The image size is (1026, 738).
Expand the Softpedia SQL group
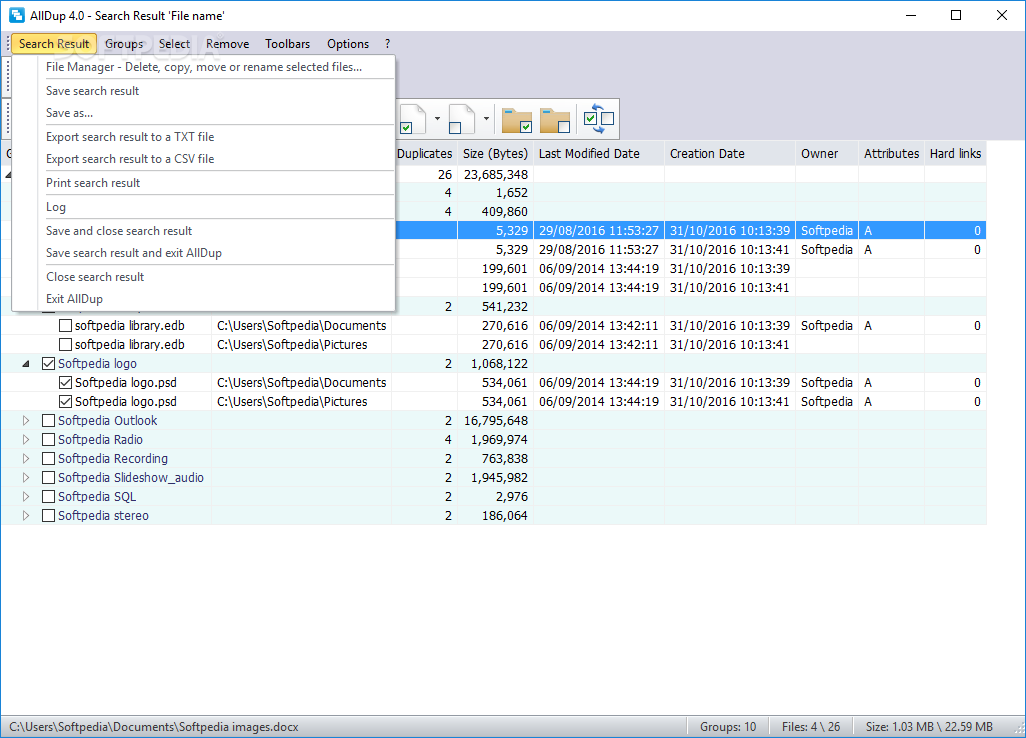click(26, 497)
